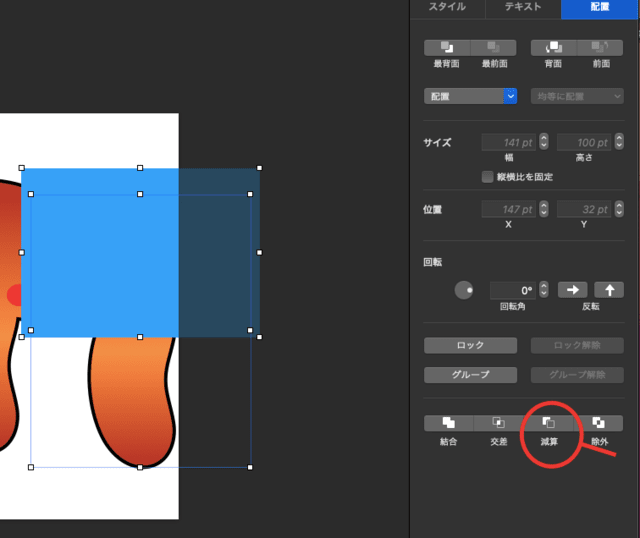Click the width field stepper arrows
The image size is (640, 538).
coord(544,143)
